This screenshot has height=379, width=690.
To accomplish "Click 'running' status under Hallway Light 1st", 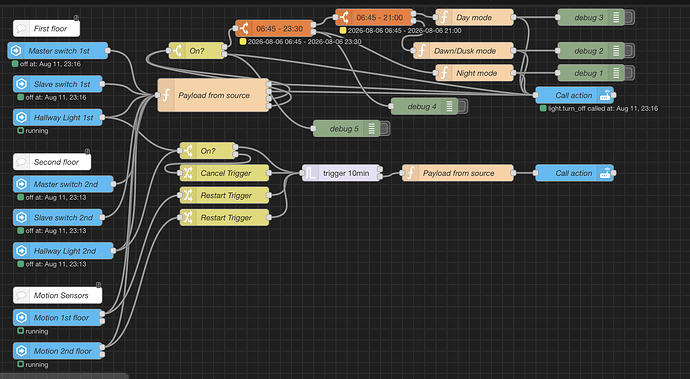I will 37,131.
